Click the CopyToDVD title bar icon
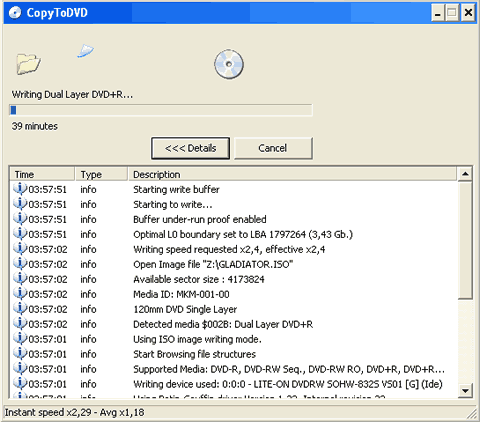The width and height of the screenshot is (480, 422). pos(15,13)
